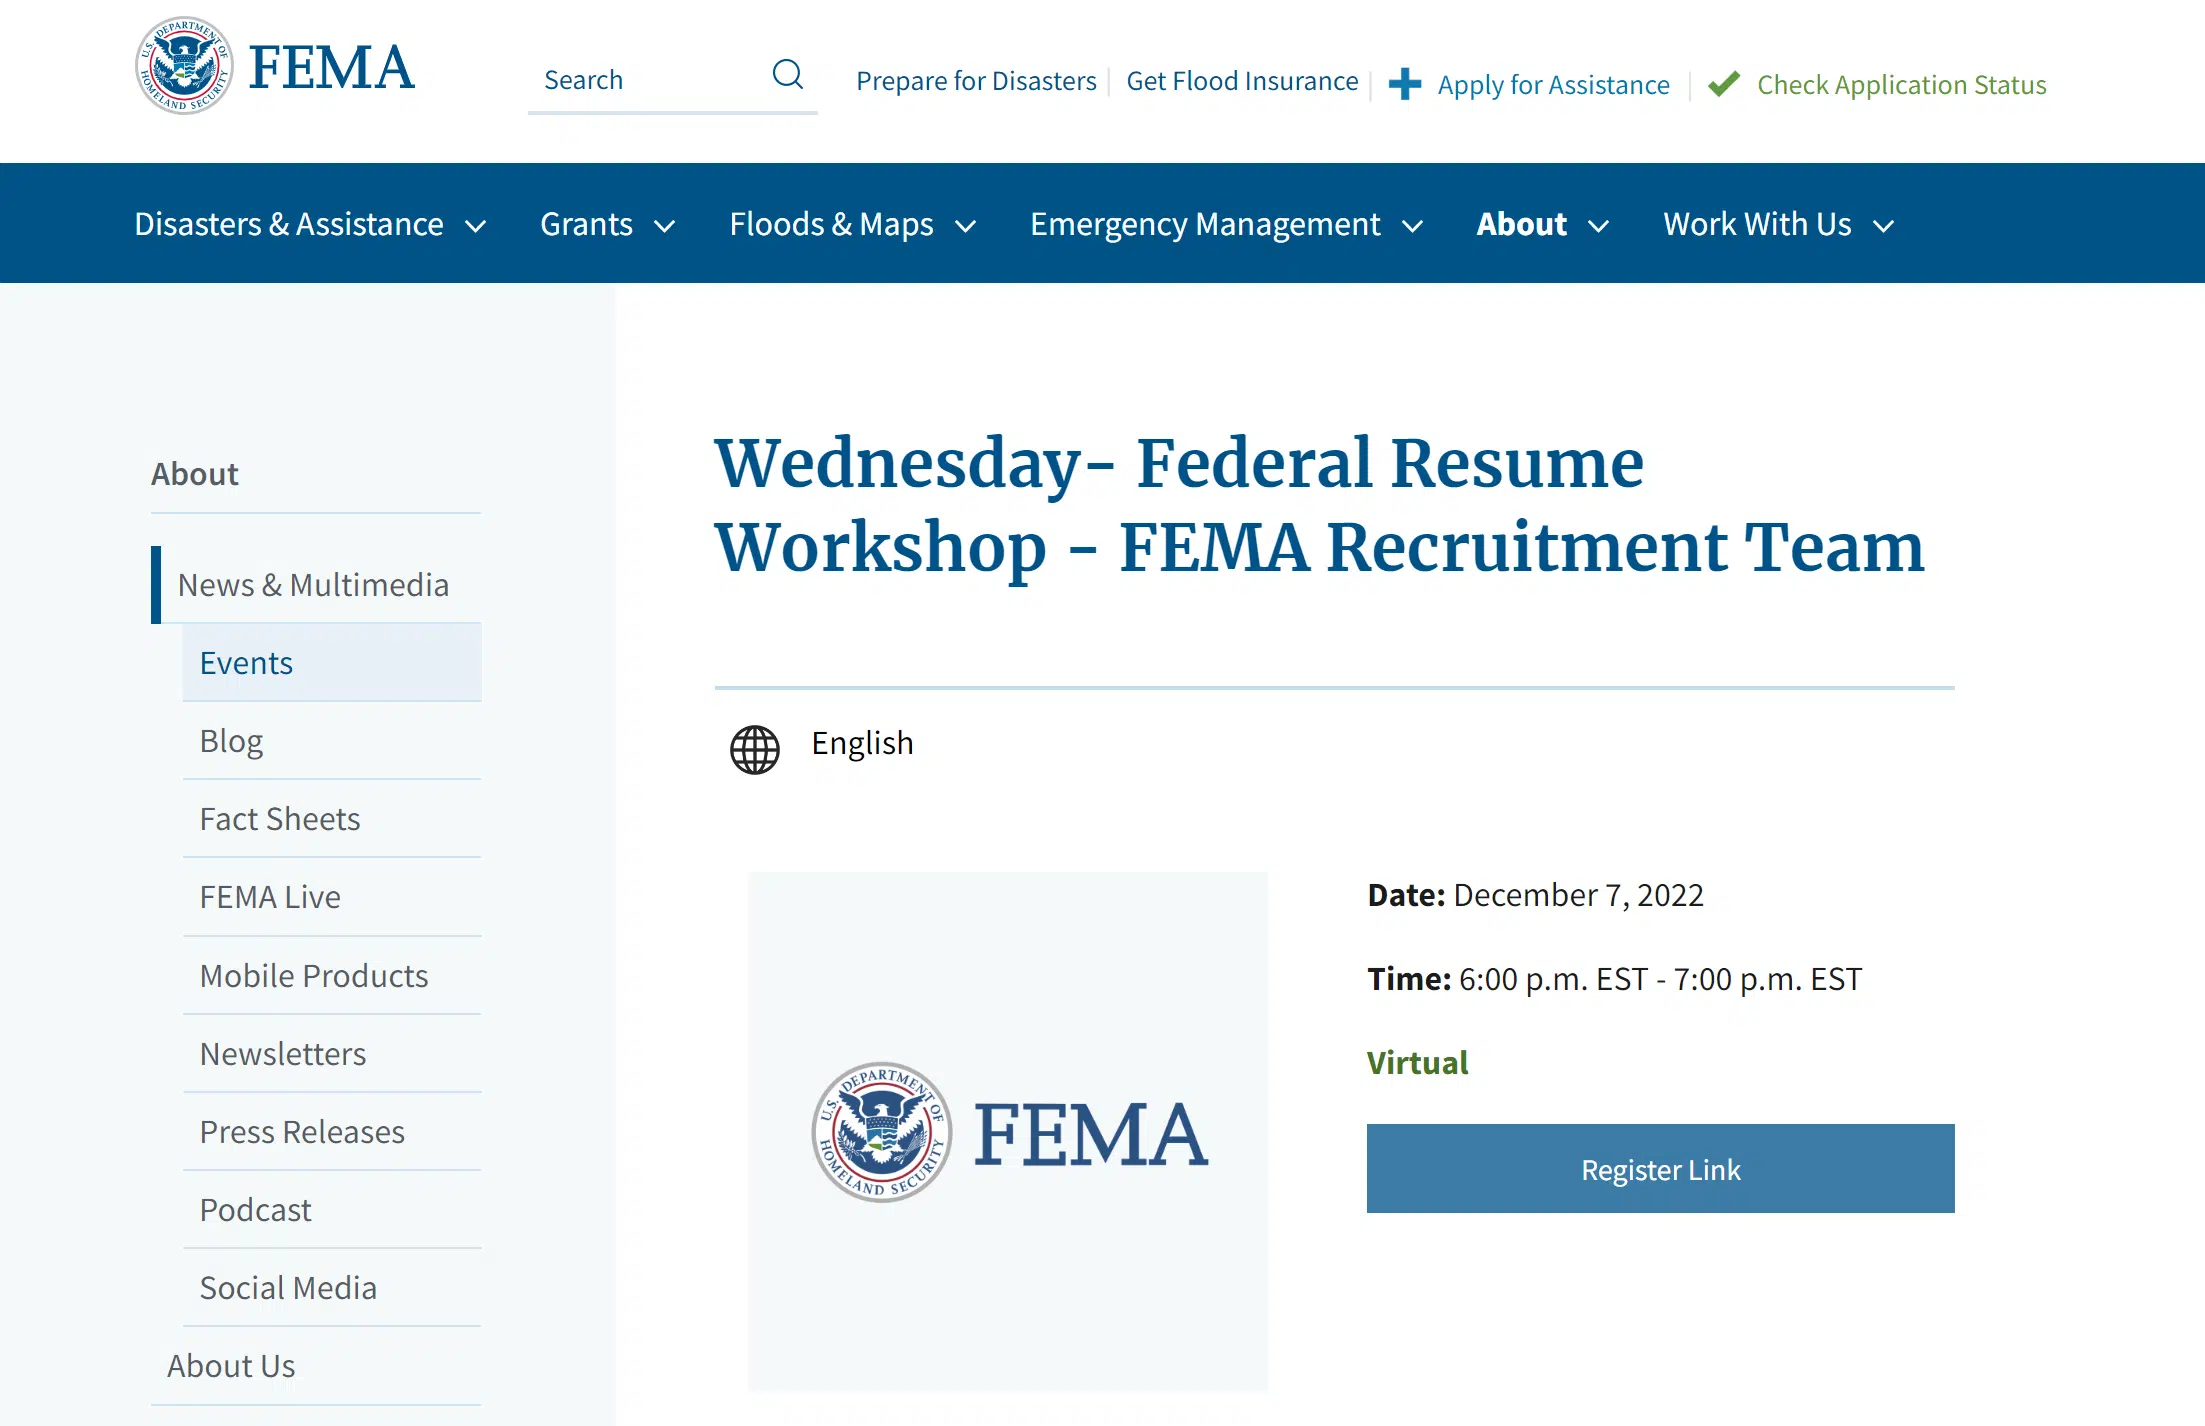Open Fact Sheets in the sidebar
The height and width of the screenshot is (1426, 2205).
click(x=332, y=819)
